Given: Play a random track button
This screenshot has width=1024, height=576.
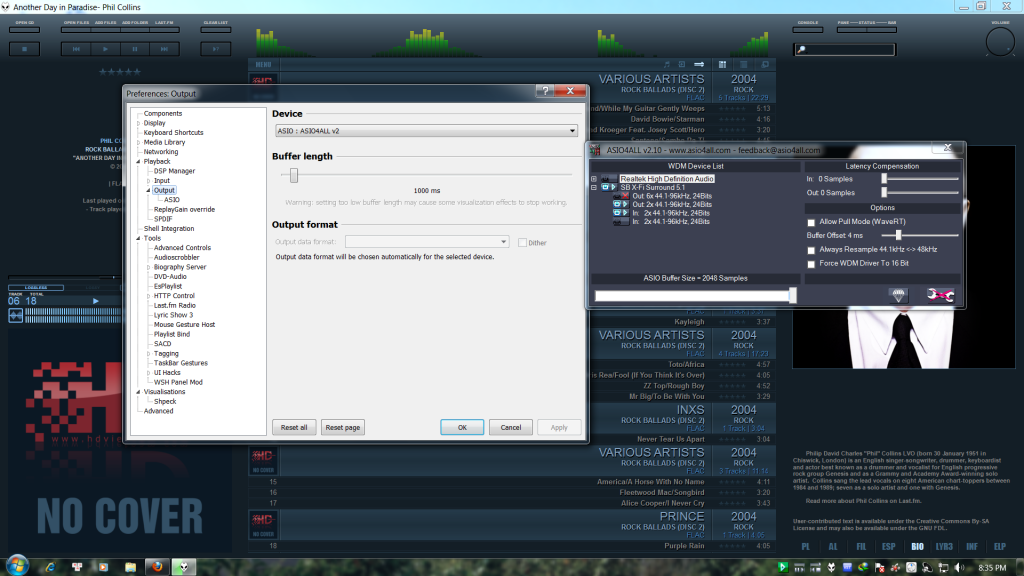Looking at the screenshot, I should click(216, 49).
